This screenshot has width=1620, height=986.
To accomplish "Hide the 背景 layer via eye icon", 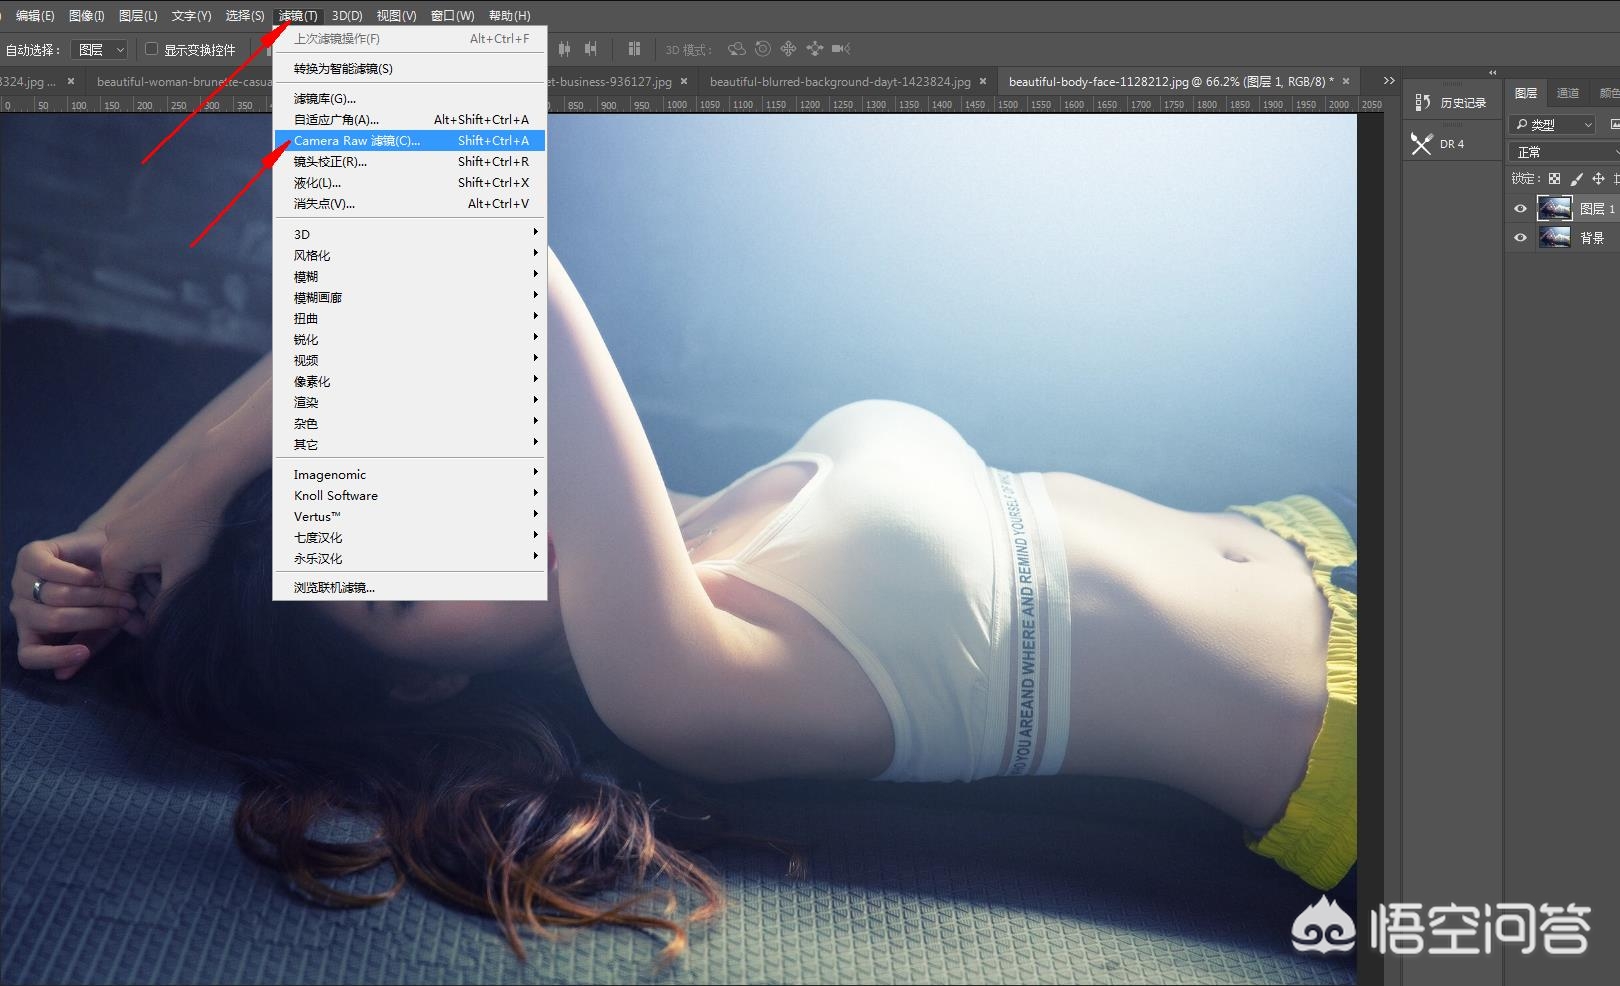I will (x=1520, y=238).
